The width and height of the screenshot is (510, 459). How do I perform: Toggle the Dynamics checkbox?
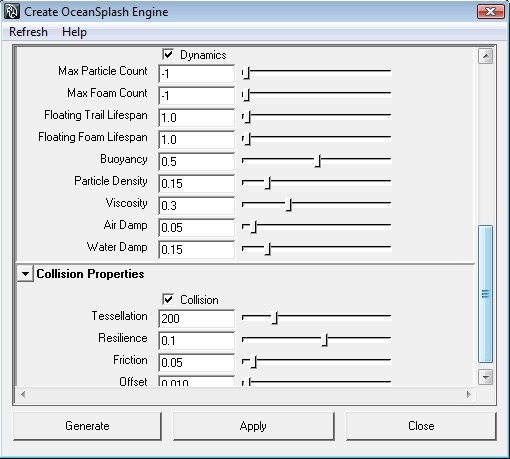tap(168, 54)
